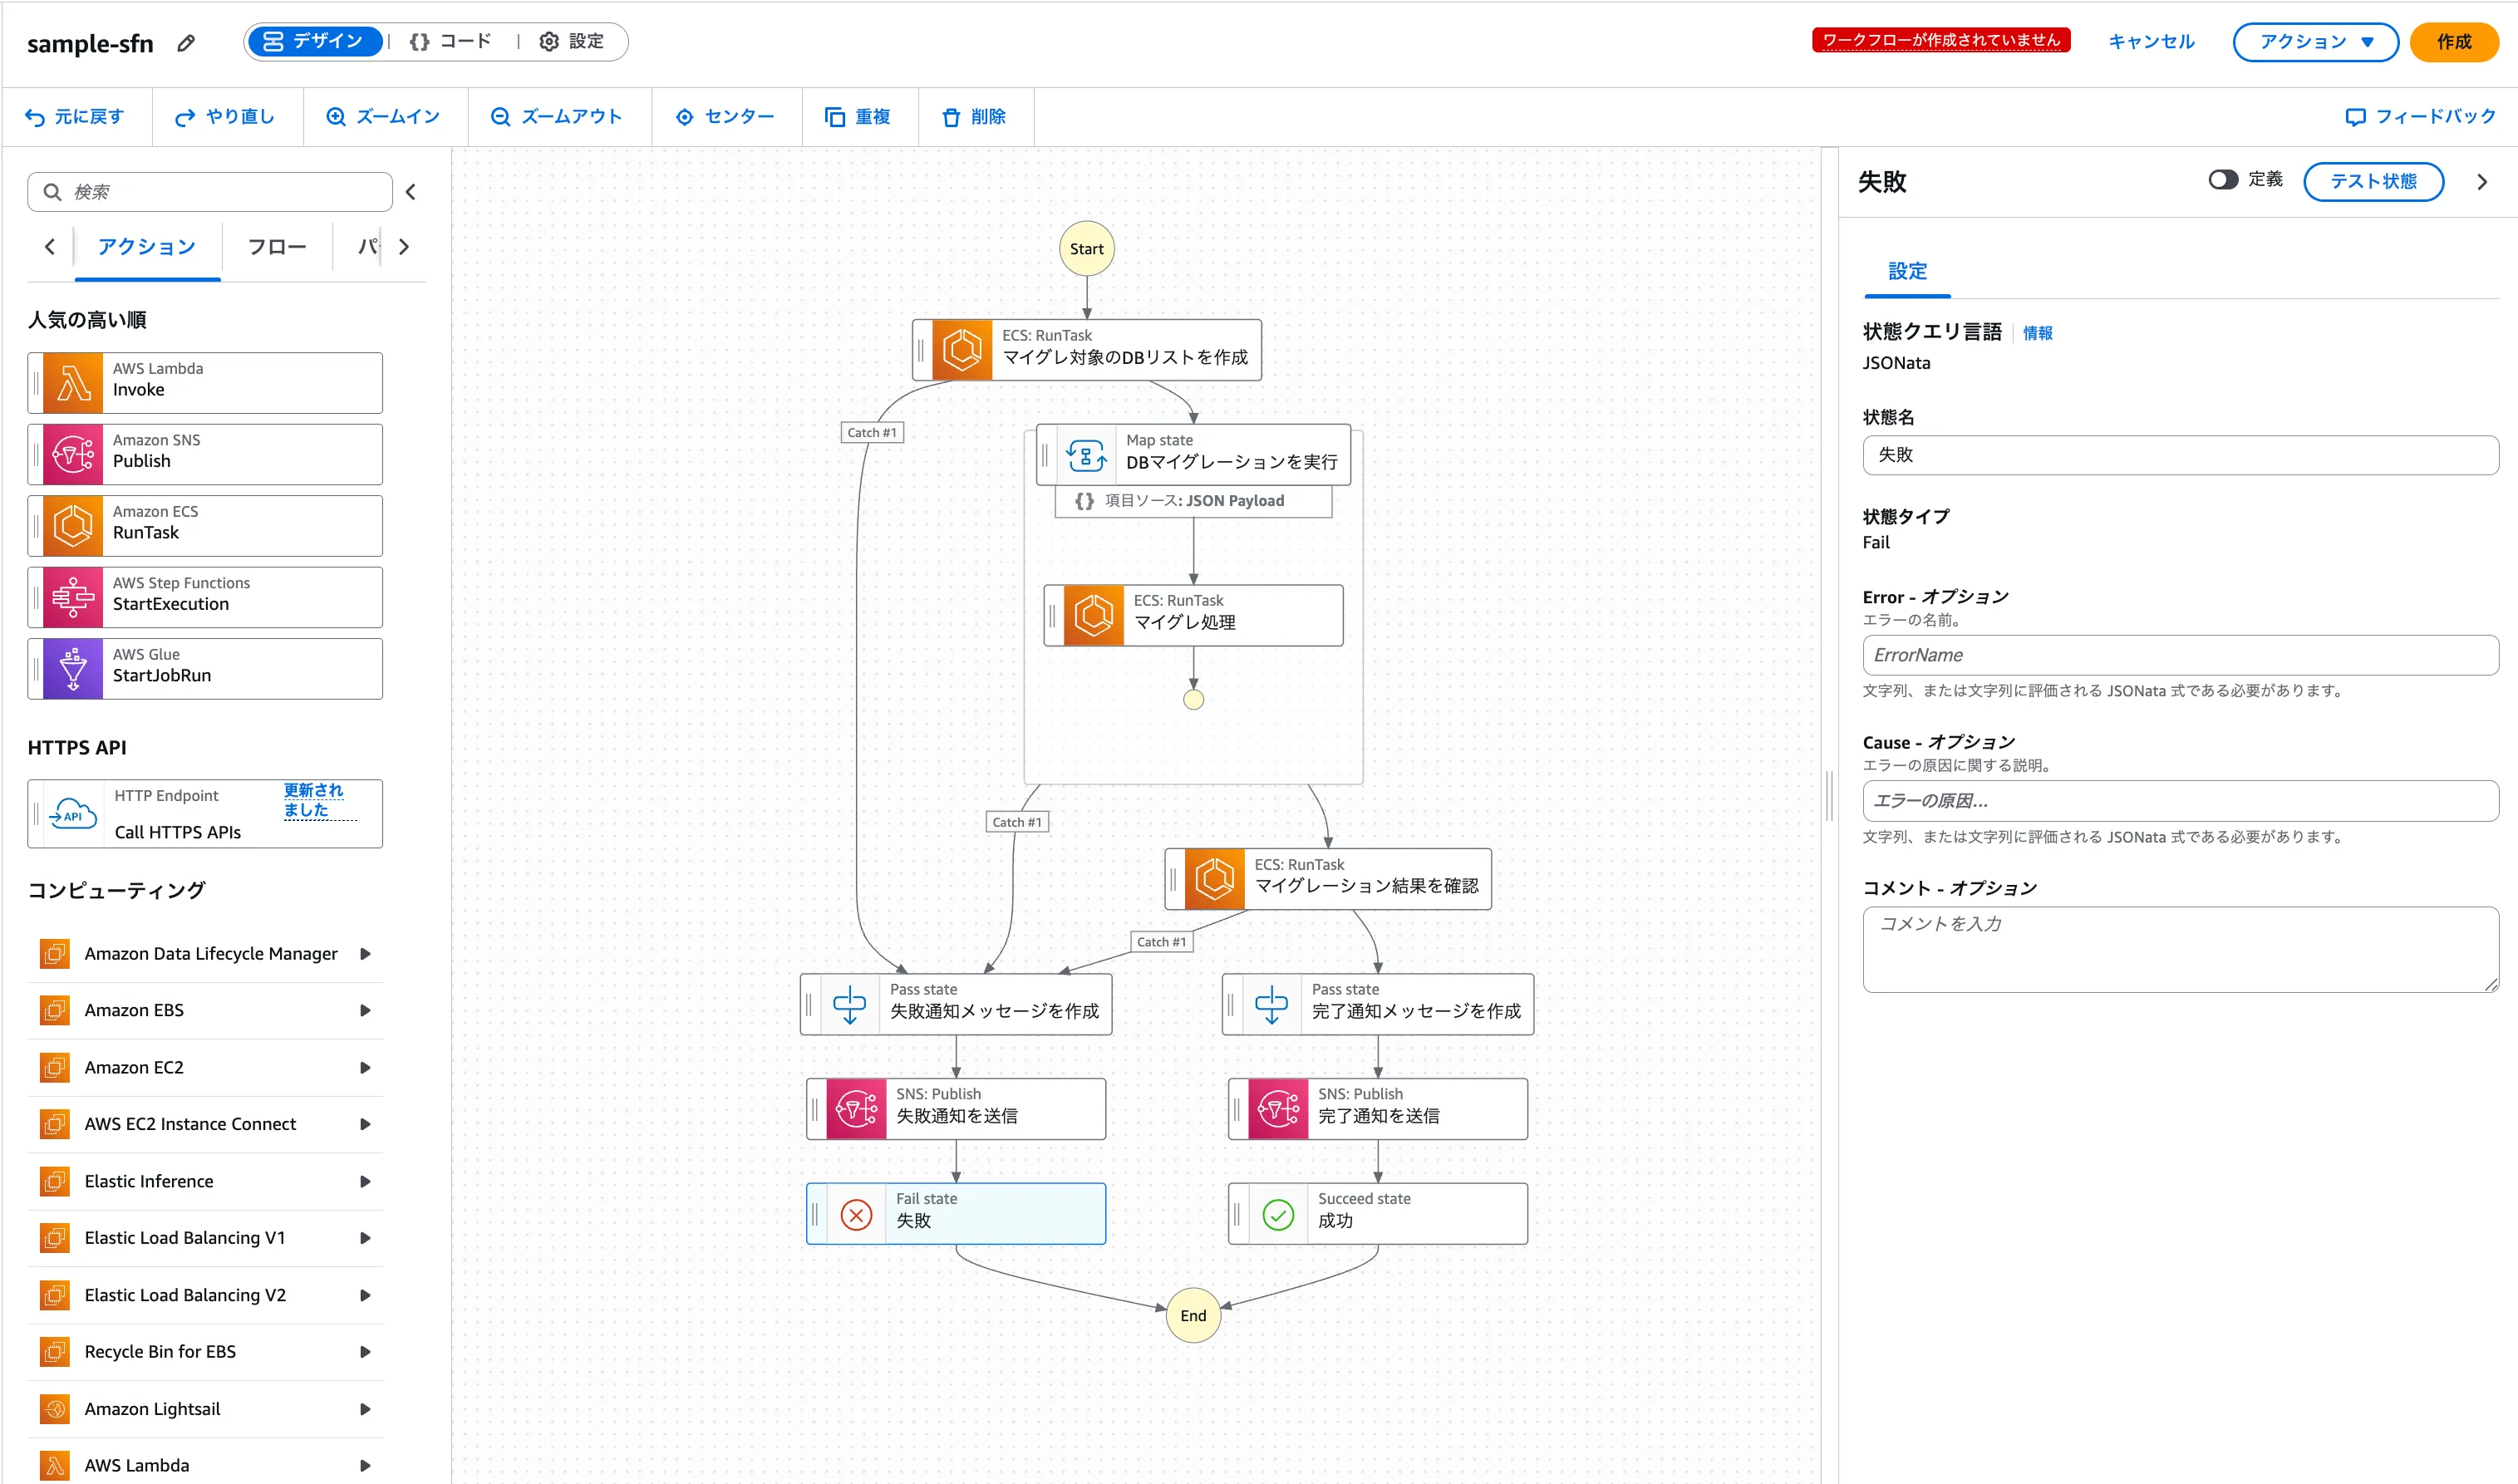Screen dimensions: 2518x1484
Task: Click the pencil icon next to sample-sfn
Action: 186,43
